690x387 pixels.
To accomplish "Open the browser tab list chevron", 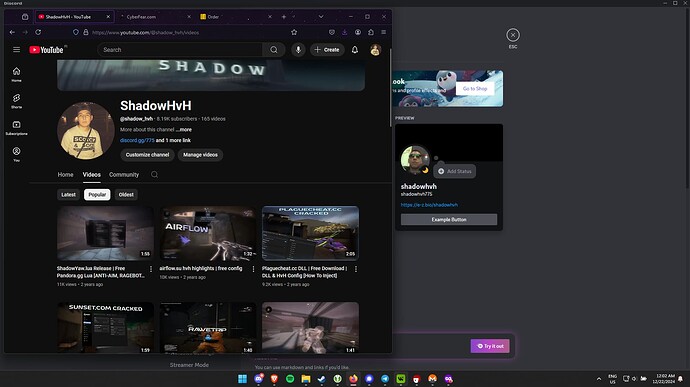I will pos(321,17).
